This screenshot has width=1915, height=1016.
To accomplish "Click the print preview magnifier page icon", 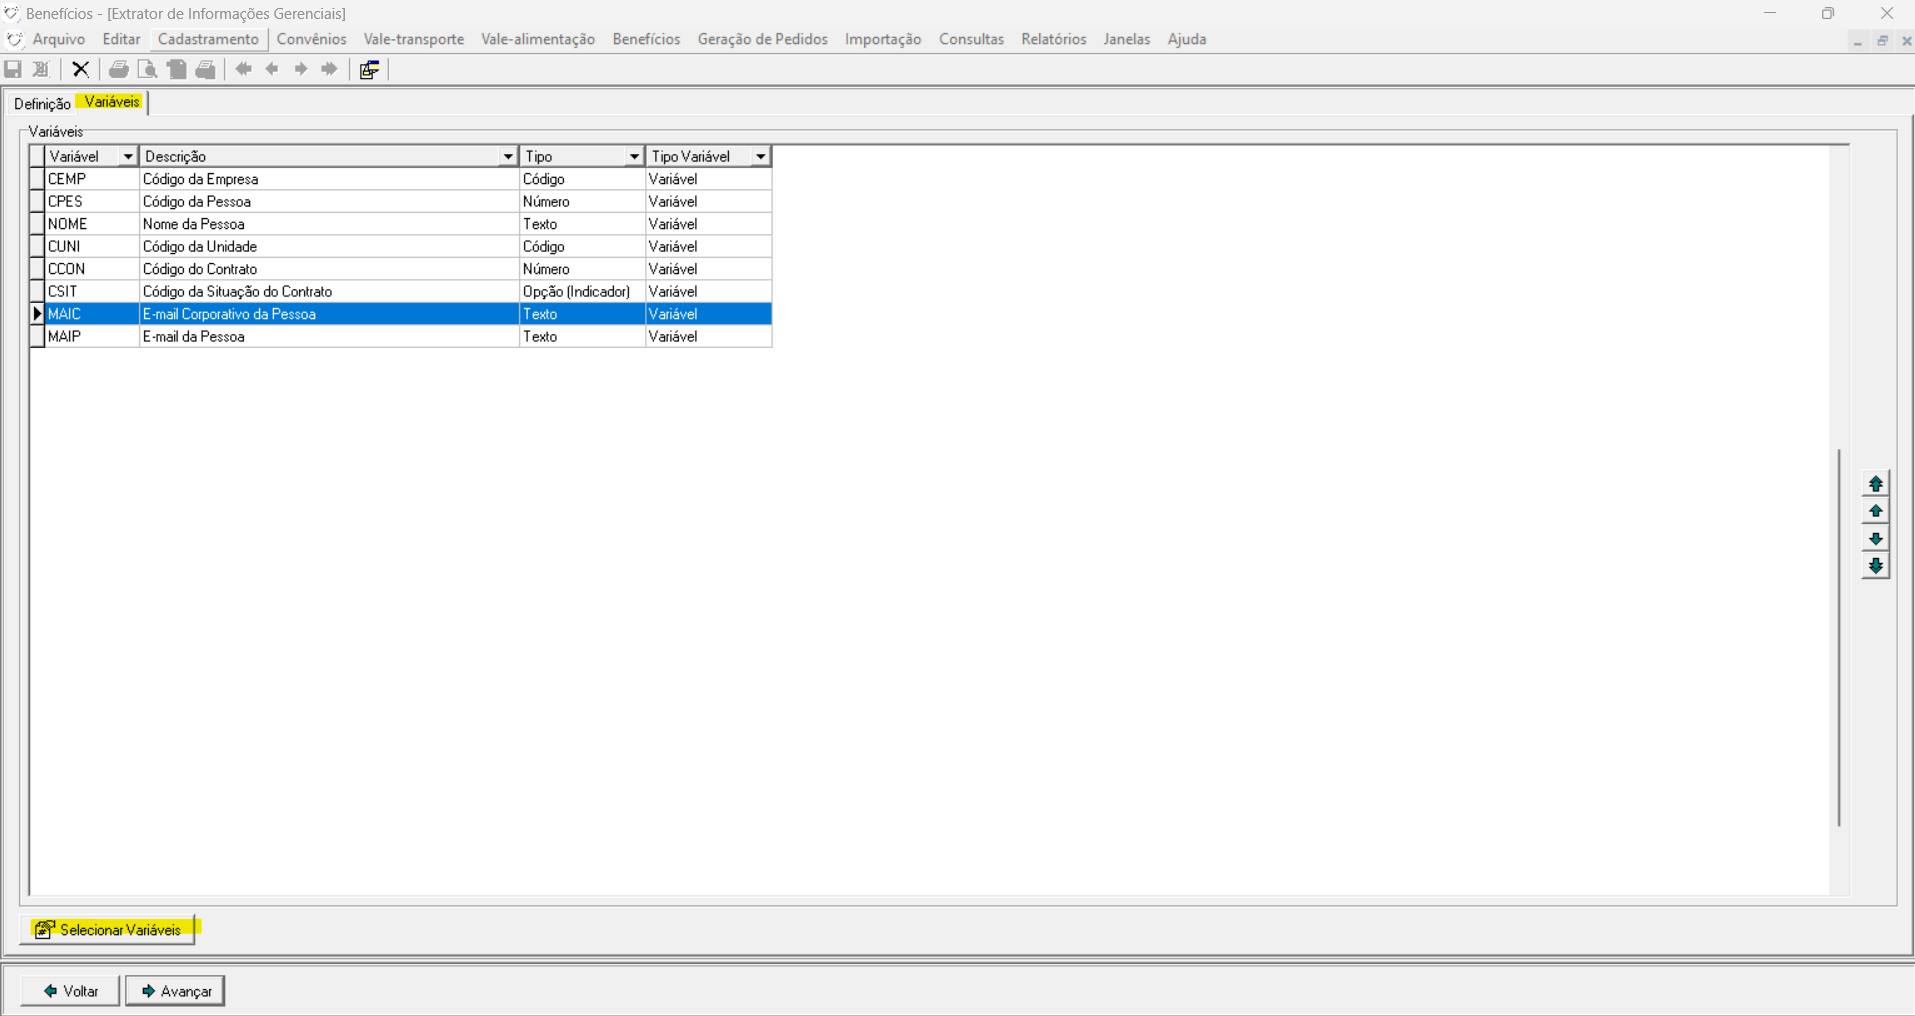I will point(148,69).
